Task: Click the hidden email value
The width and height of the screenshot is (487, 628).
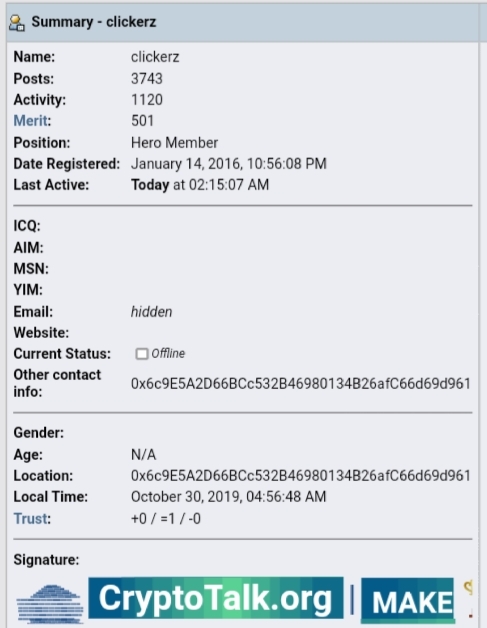Action: pos(151,312)
